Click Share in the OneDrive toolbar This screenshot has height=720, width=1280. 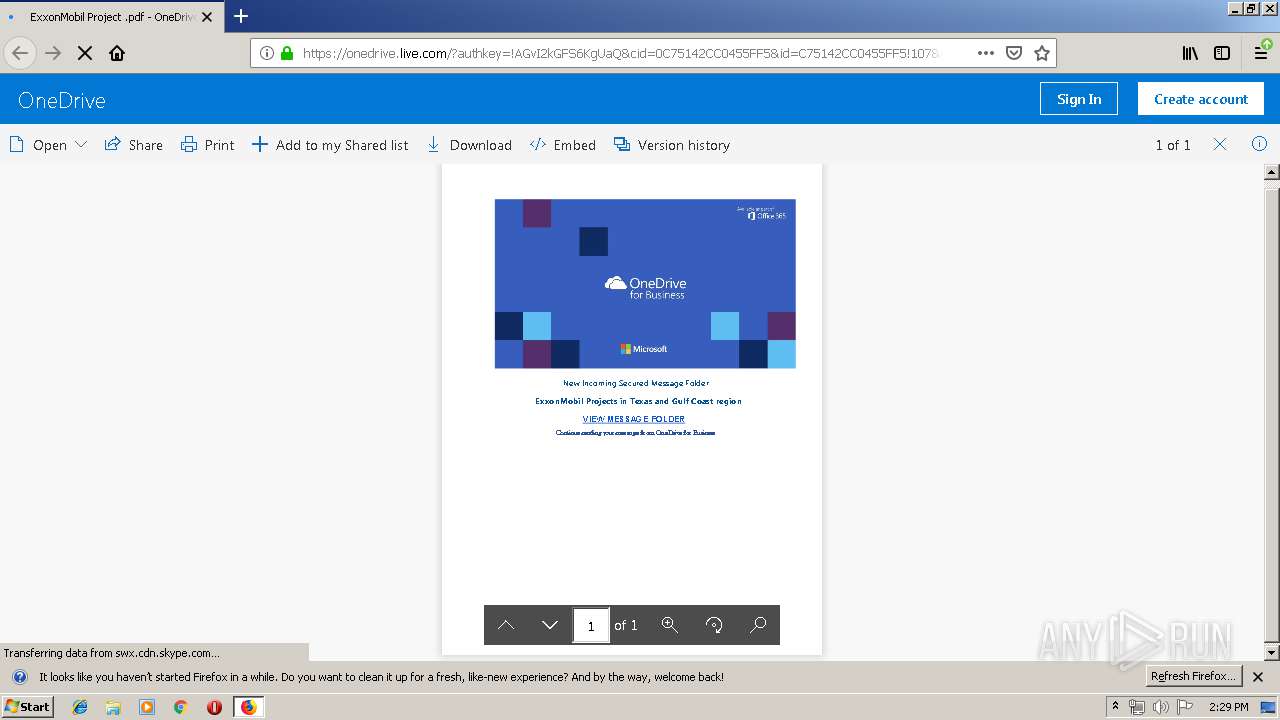[x=134, y=145]
